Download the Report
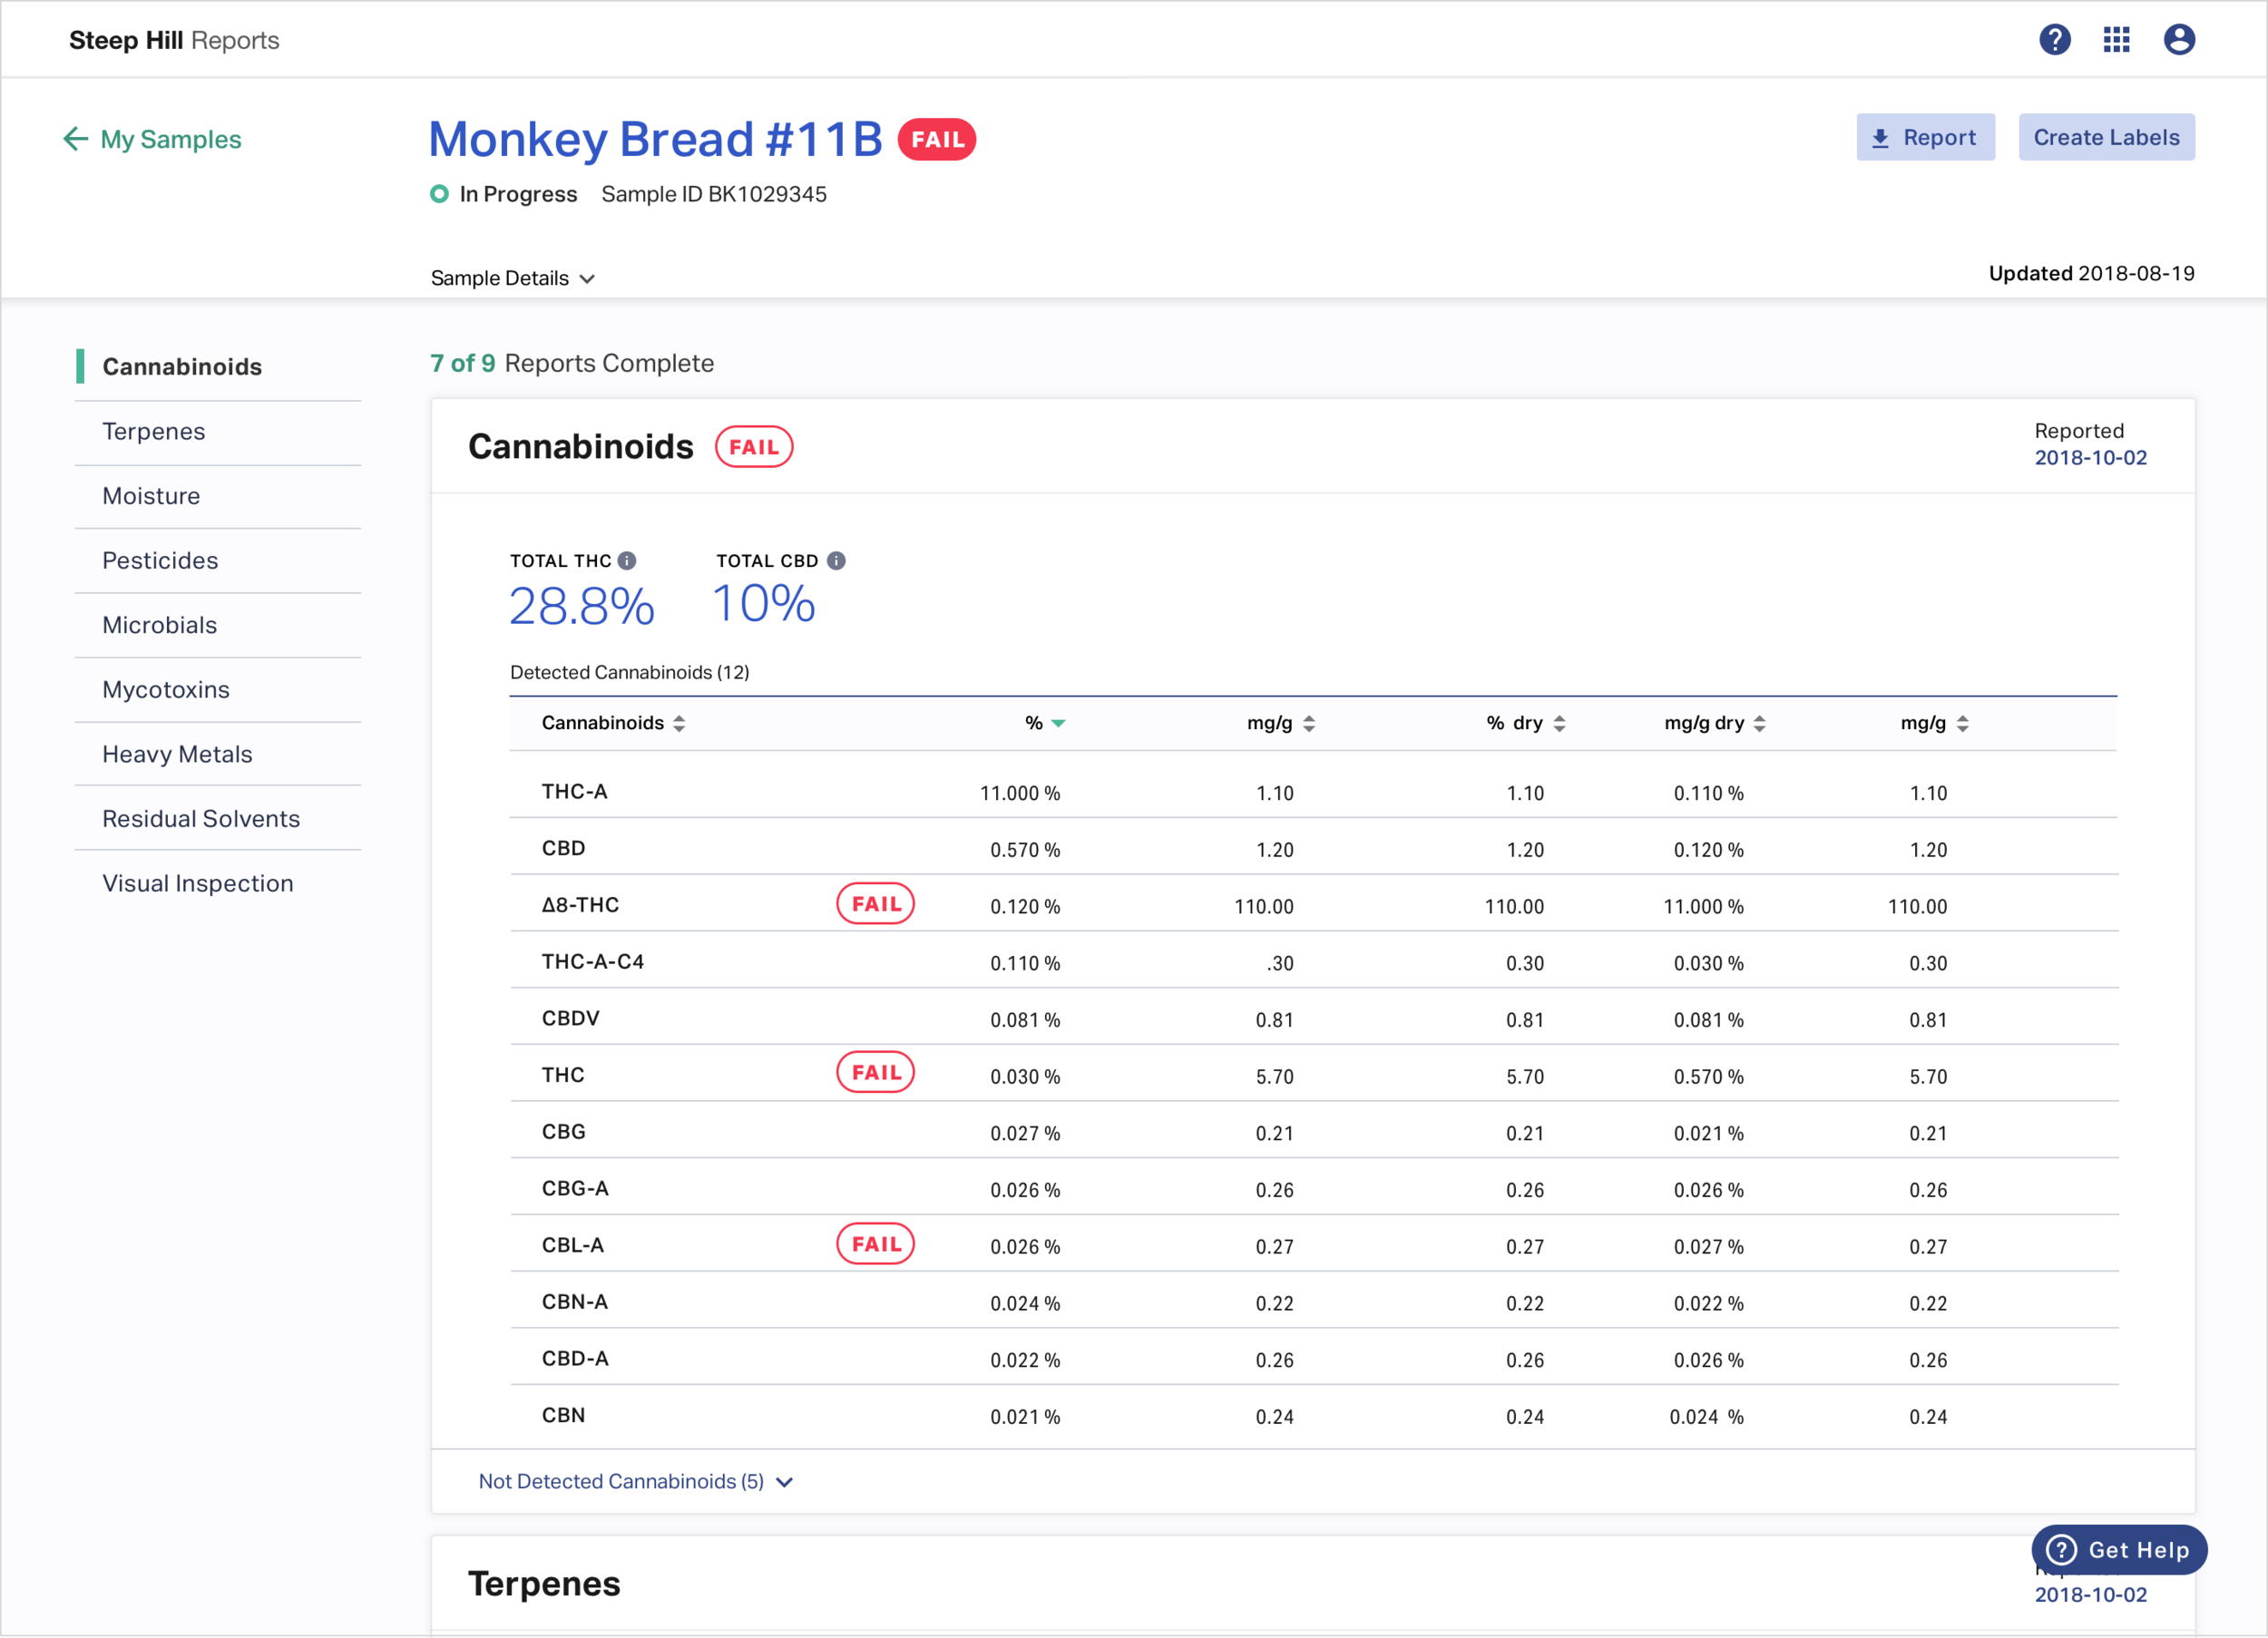The width and height of the screenshot is (2268, 1638). pyautogui.click(x=1925, y=137)
